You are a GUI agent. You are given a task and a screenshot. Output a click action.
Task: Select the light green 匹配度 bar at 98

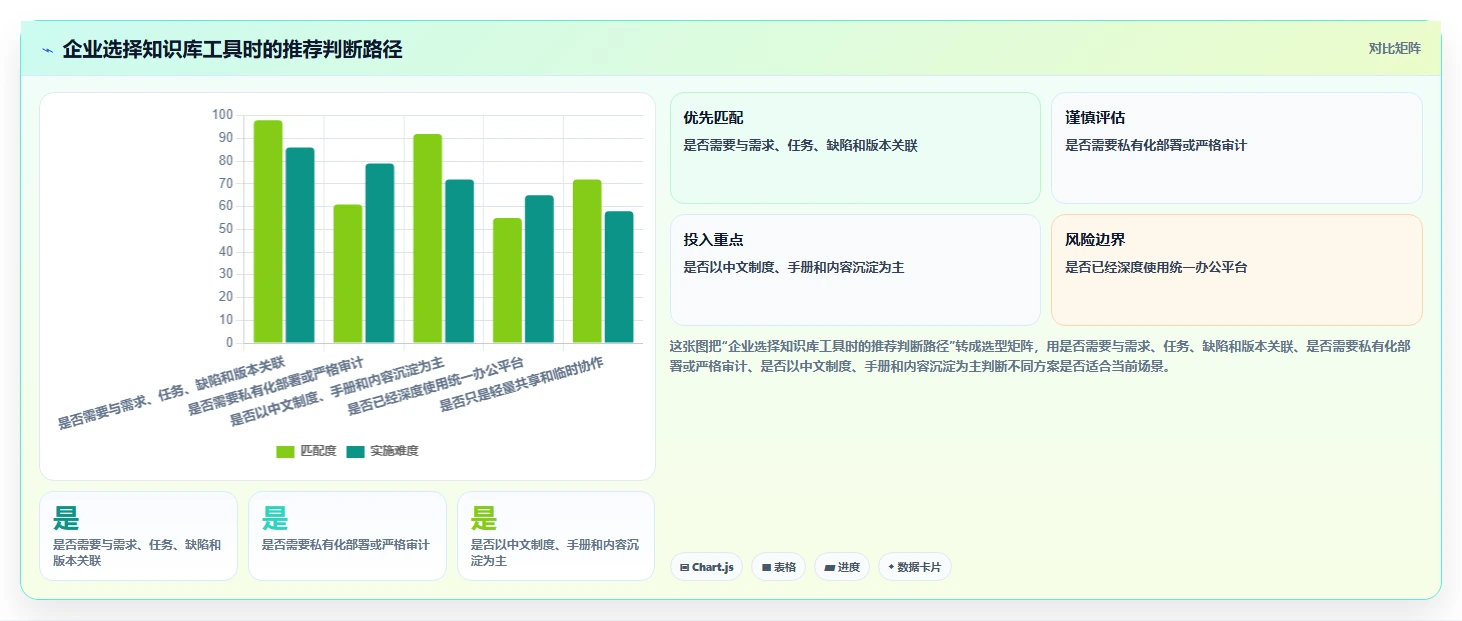(268, 232)
